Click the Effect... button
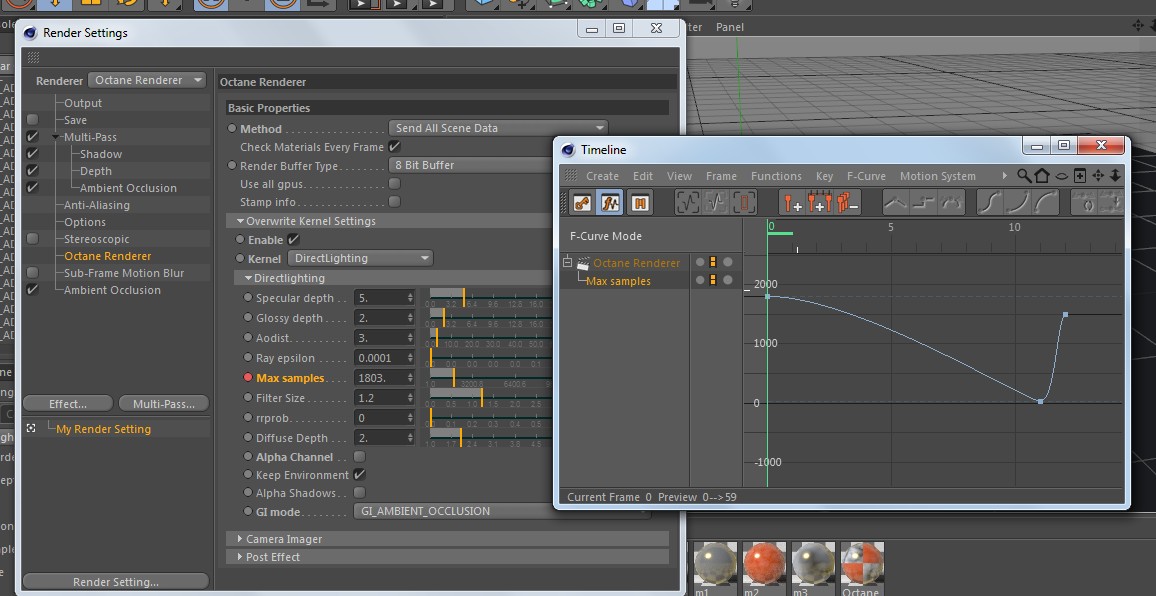 (68, 403)
